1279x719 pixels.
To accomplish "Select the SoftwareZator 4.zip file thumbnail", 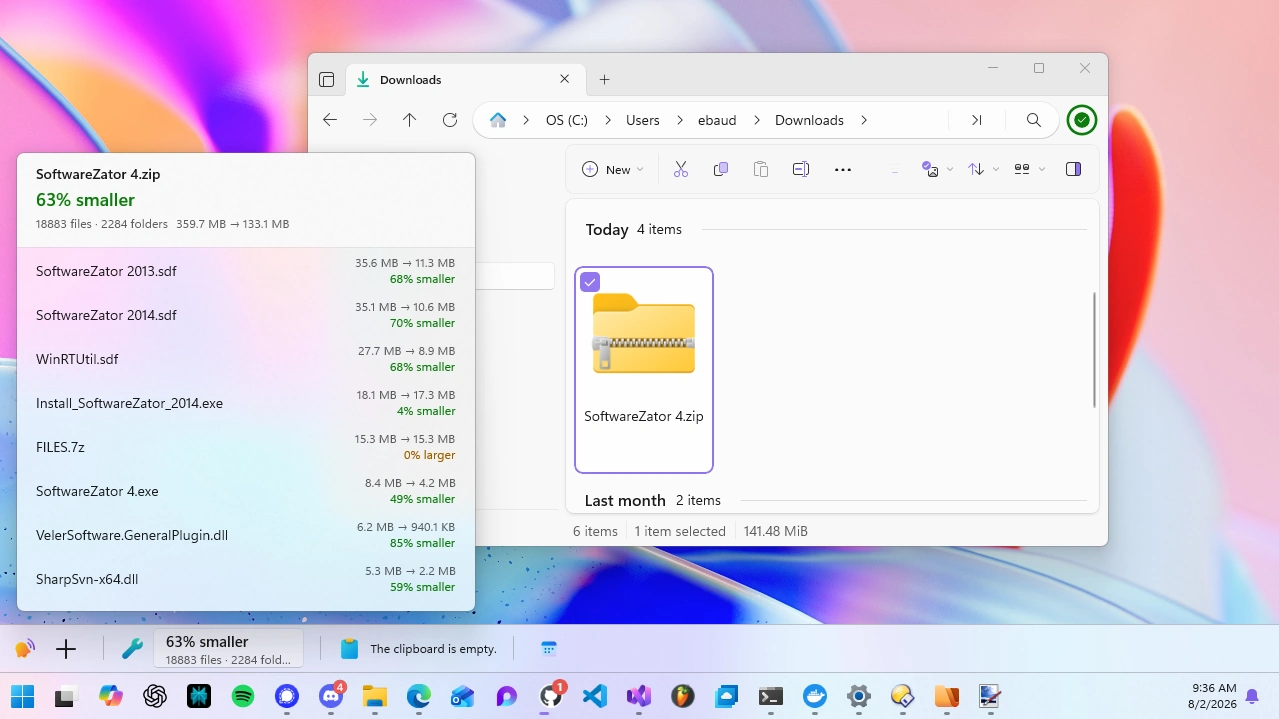I will 644,369.
